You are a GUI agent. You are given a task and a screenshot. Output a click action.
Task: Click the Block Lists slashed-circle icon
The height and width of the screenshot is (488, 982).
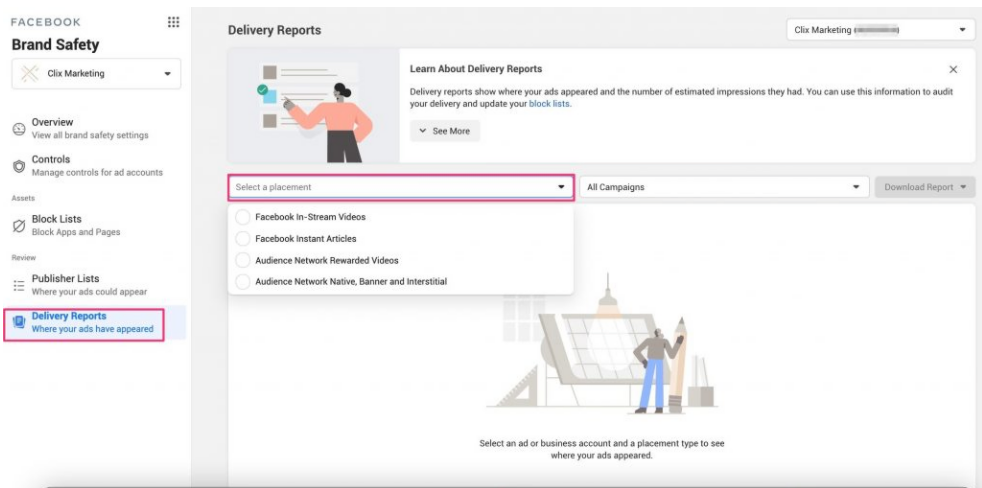[x=19, y=226]
